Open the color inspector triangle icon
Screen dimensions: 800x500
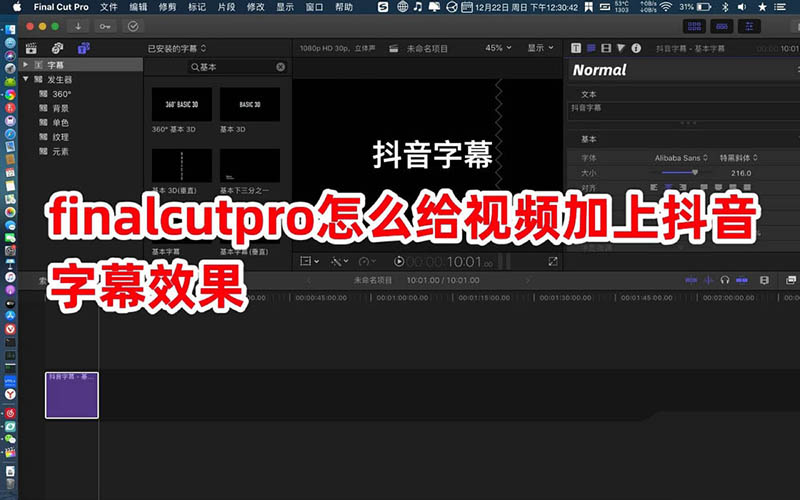620,48
